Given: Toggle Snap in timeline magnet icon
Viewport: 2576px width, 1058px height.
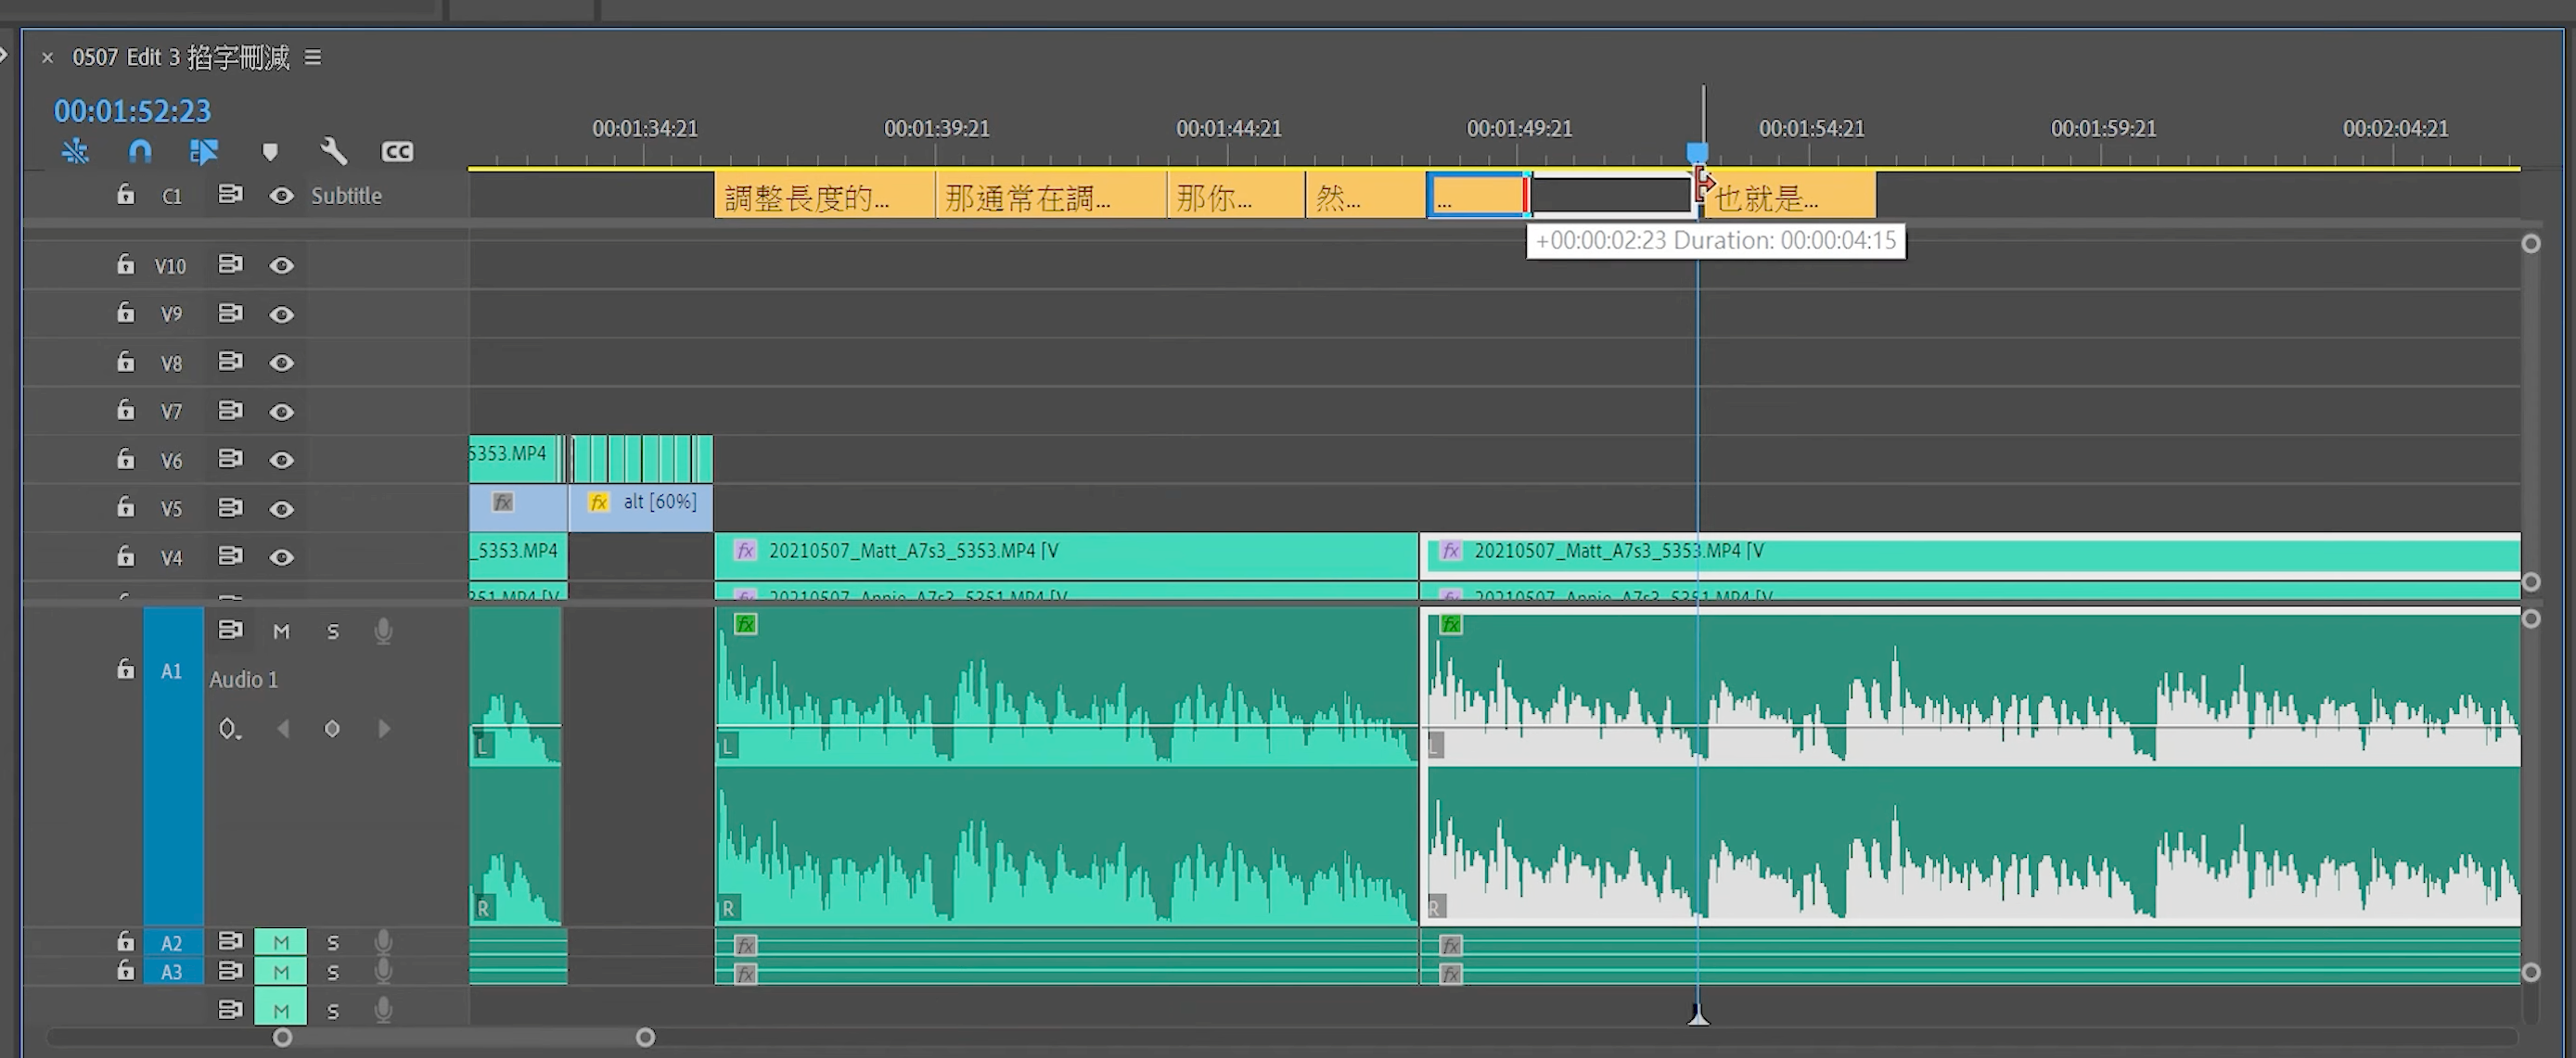Looking at the screenshot, I should [140, 151].
